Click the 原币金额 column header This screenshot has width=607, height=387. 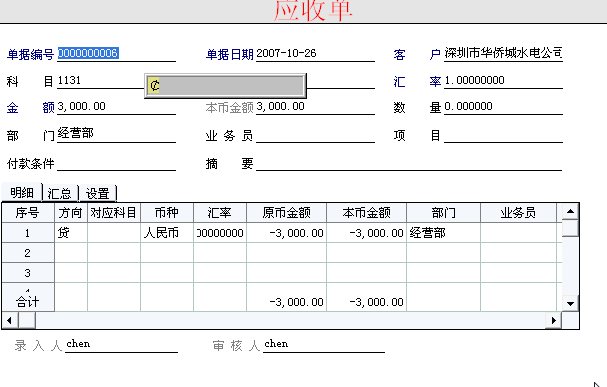[286, 212]
